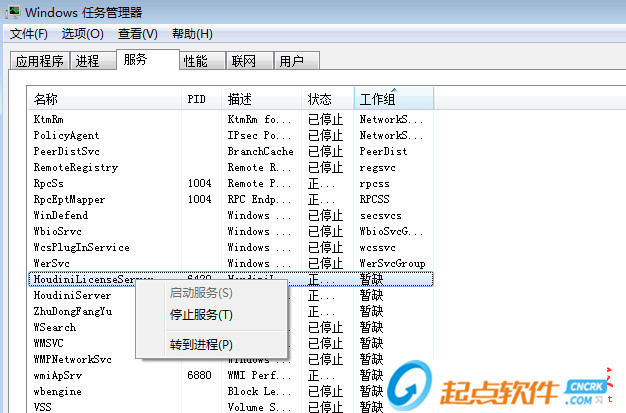This screenshot has width=626, height=413.
Task: Sort by the PID column header
Action: pos(201,99)
